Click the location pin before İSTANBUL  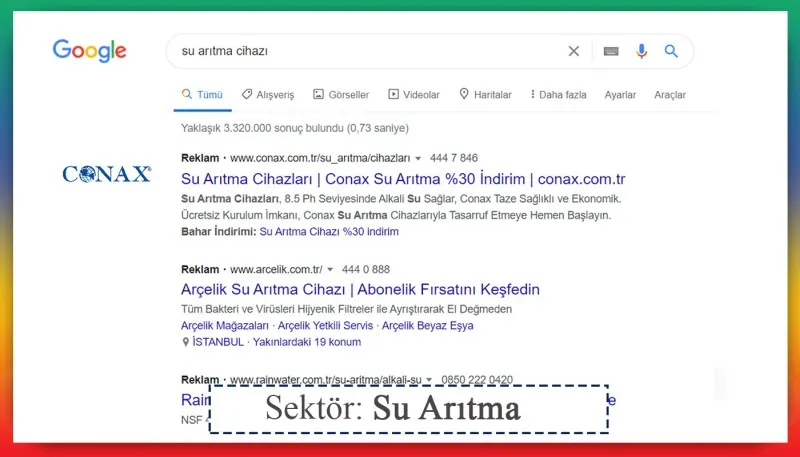pos(186,342)
